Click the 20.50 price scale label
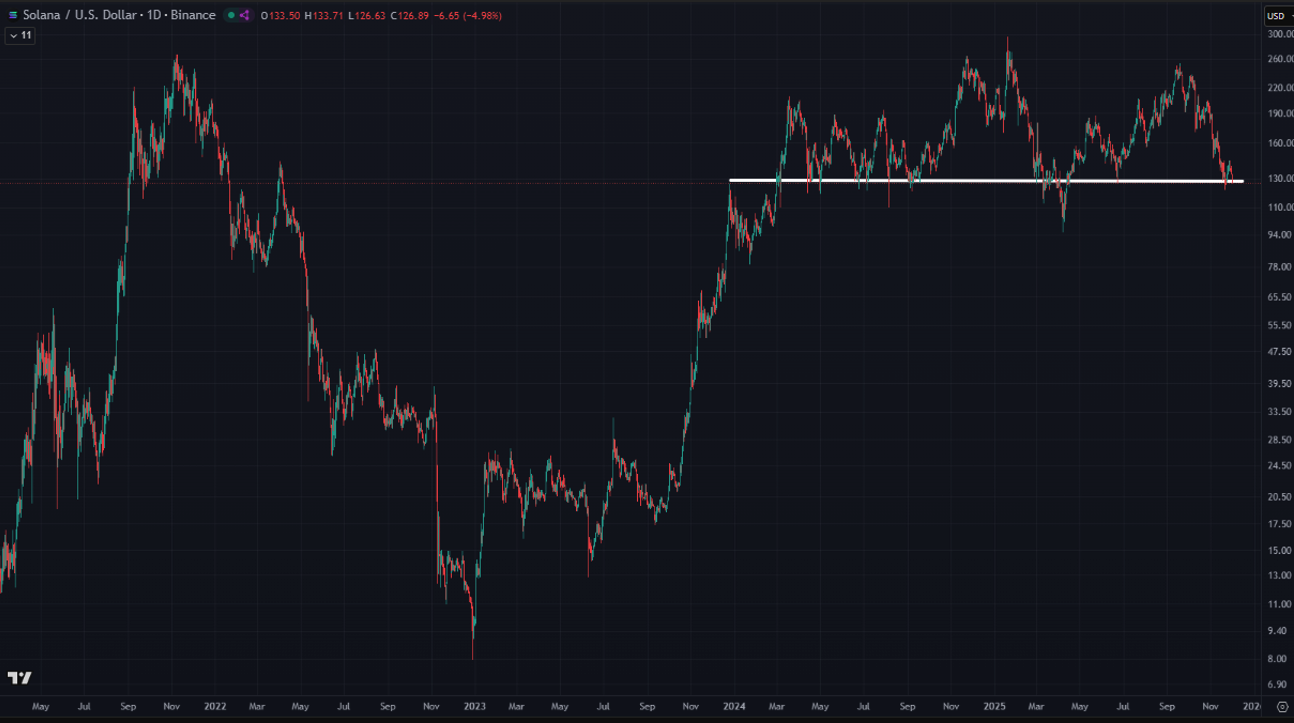1294x723 pixels. point(1280,497)
